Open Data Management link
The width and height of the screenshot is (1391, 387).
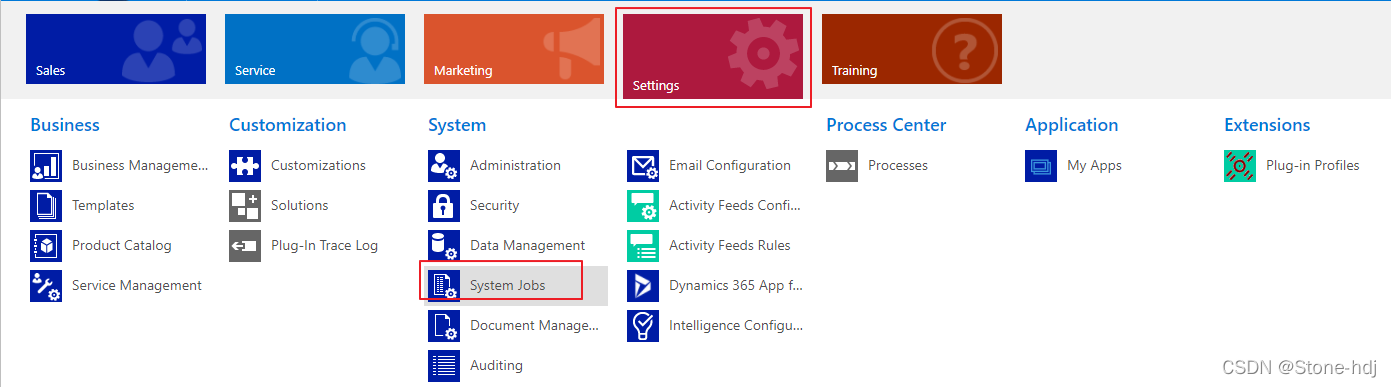[527, 245]
